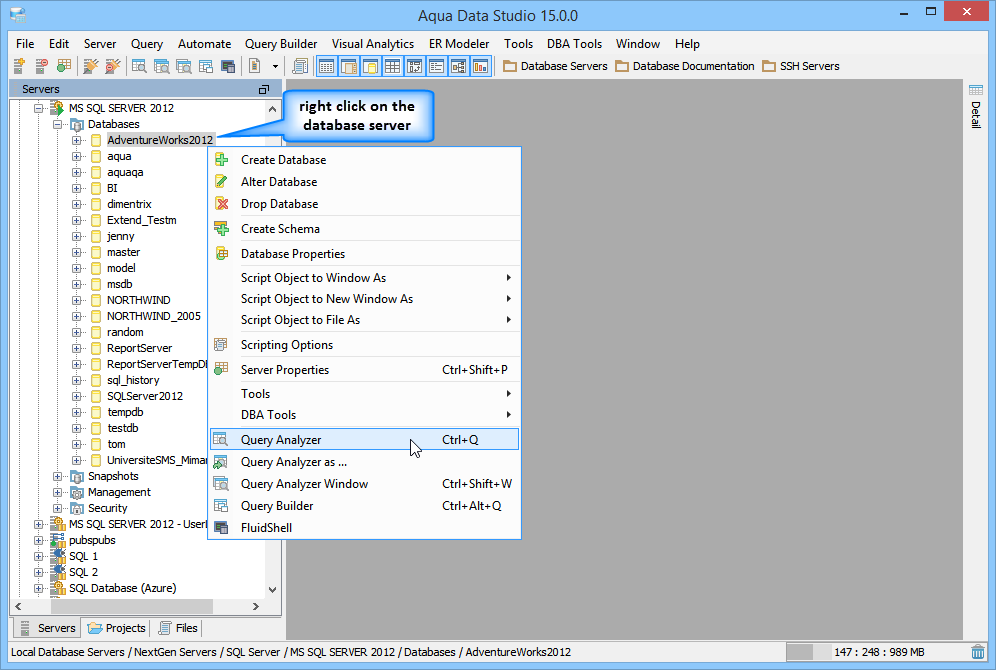
Task: Select the tempdb database row
Action: (x=125, y=412)
